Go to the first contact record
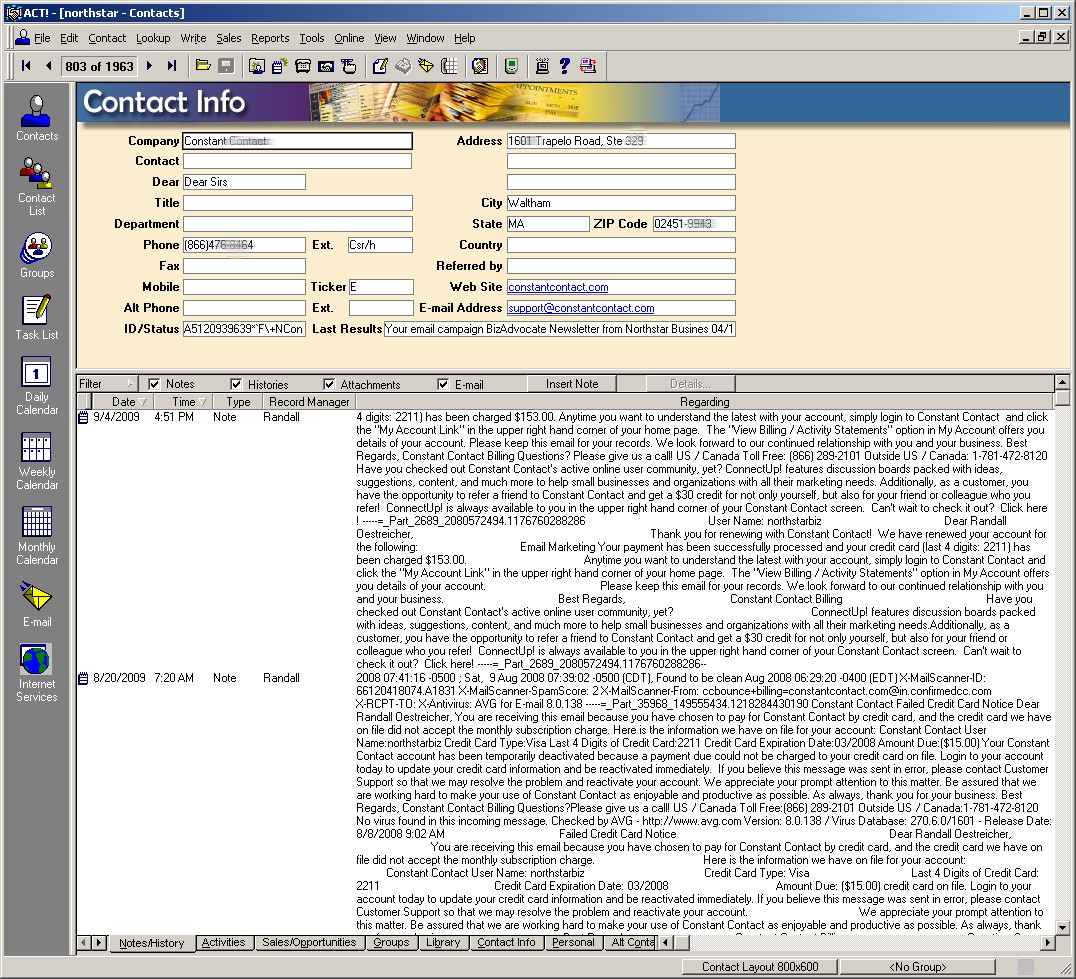This screenshot has height=979, width=1076. click(26, 66)
